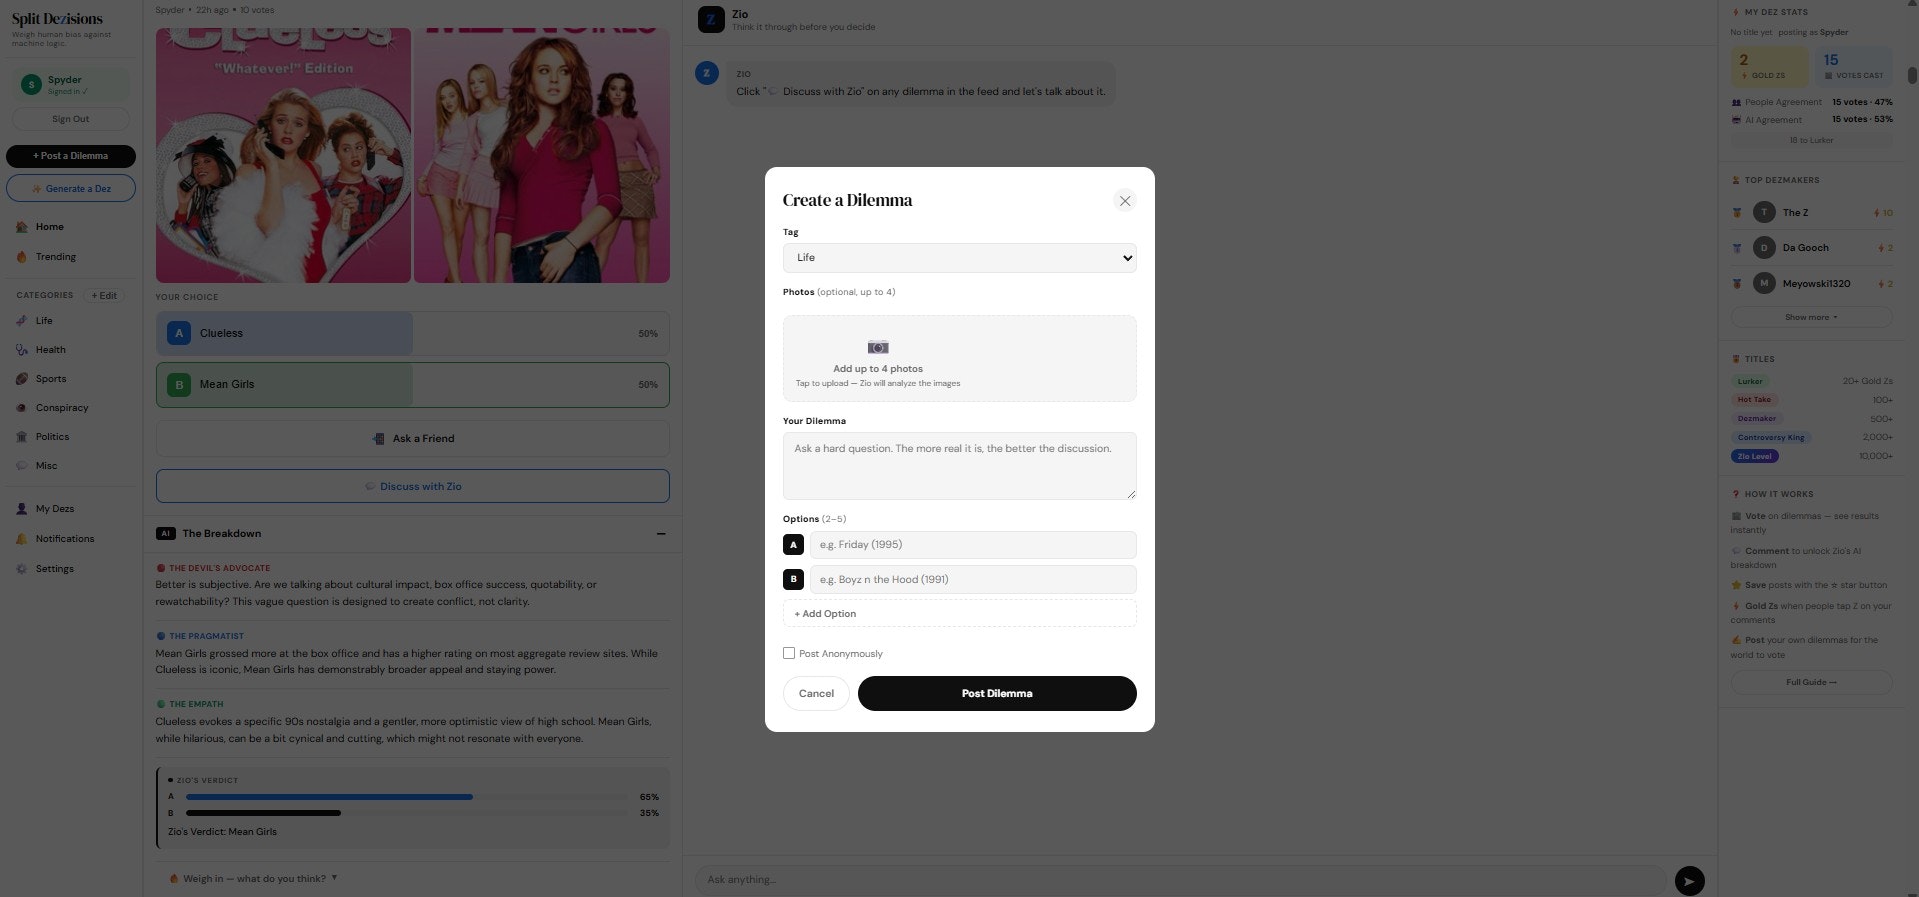The image size is (1919, 897).
Task: Collapse The Breakdown section
Action: (x=661, y=534)
